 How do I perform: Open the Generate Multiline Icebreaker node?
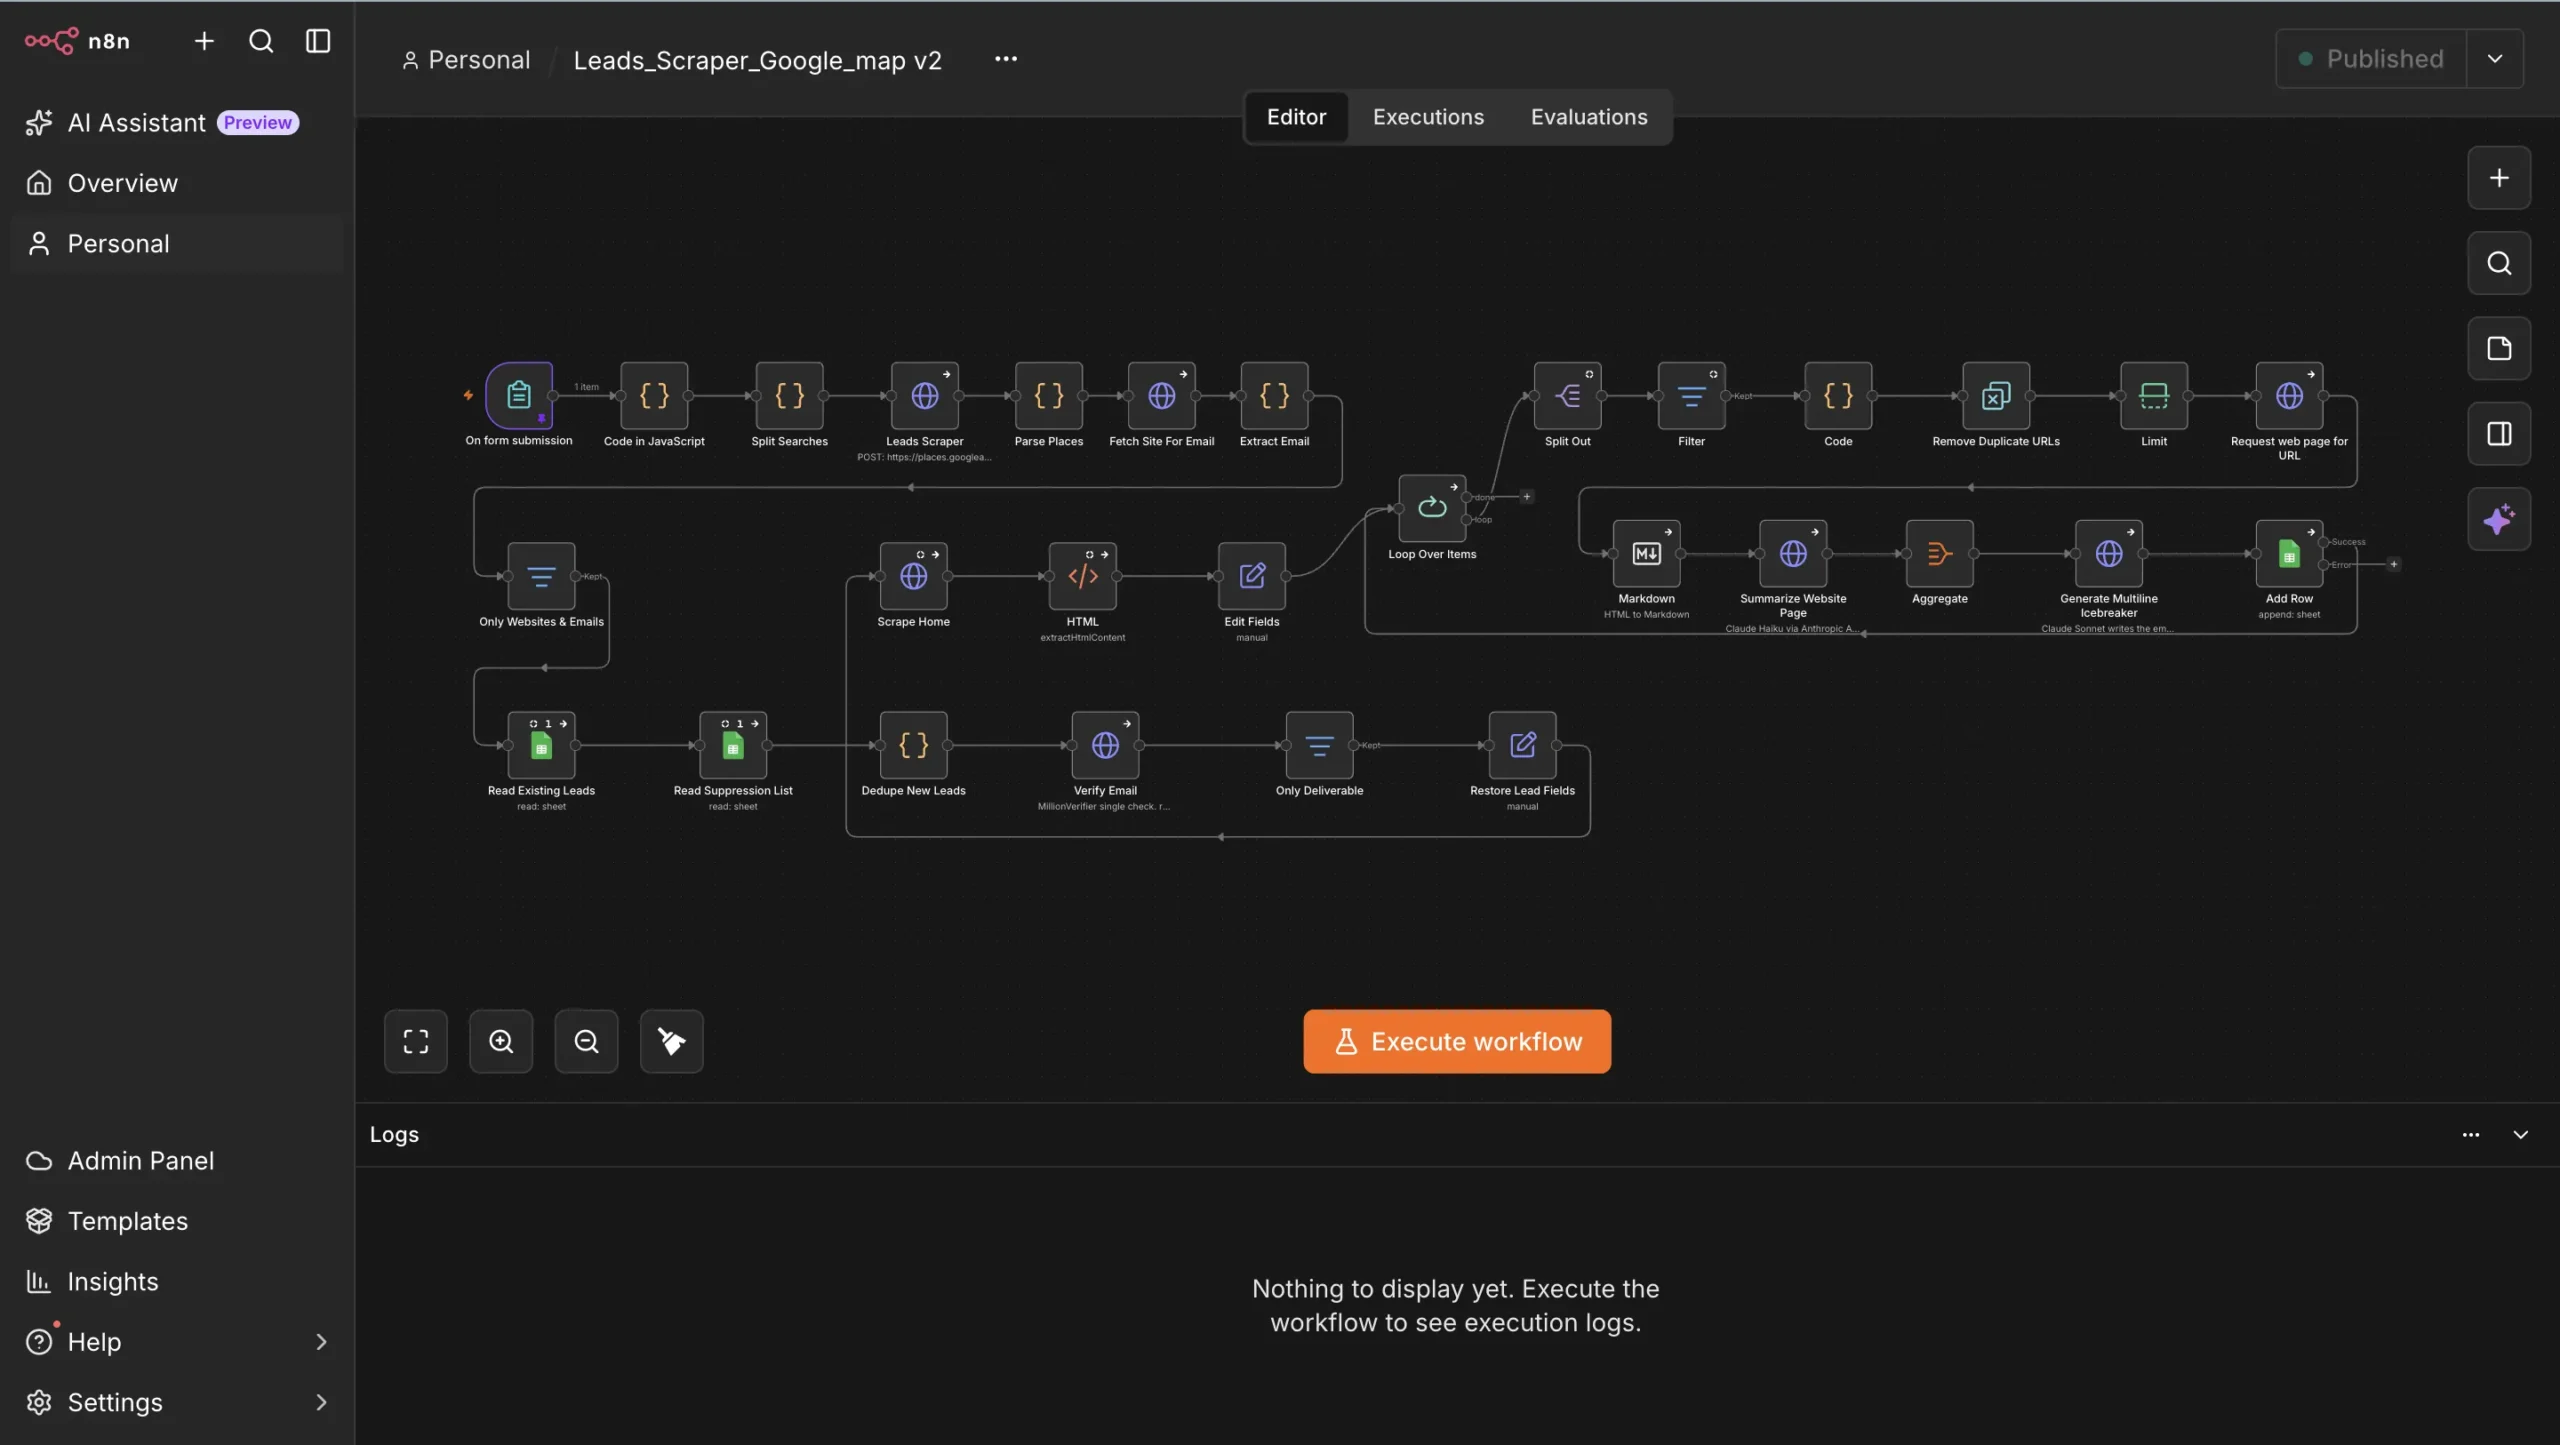click(2108, 553)
